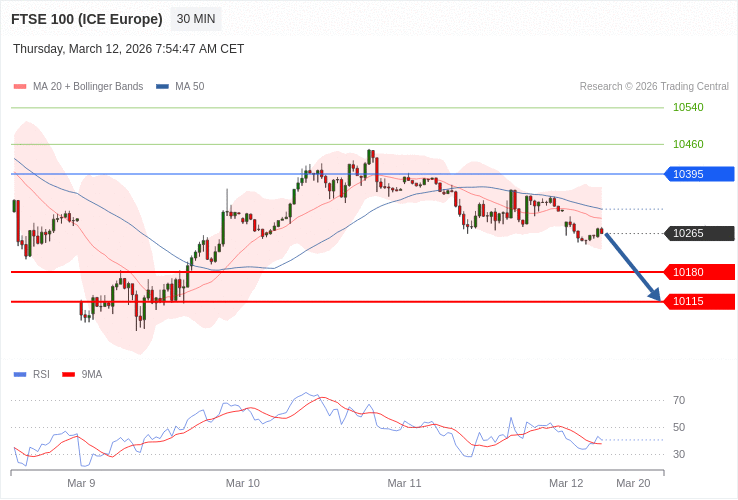Click the 30 MIN timeframe badge
This screenshot has width=738, height=500.
(x=196, y=19)
